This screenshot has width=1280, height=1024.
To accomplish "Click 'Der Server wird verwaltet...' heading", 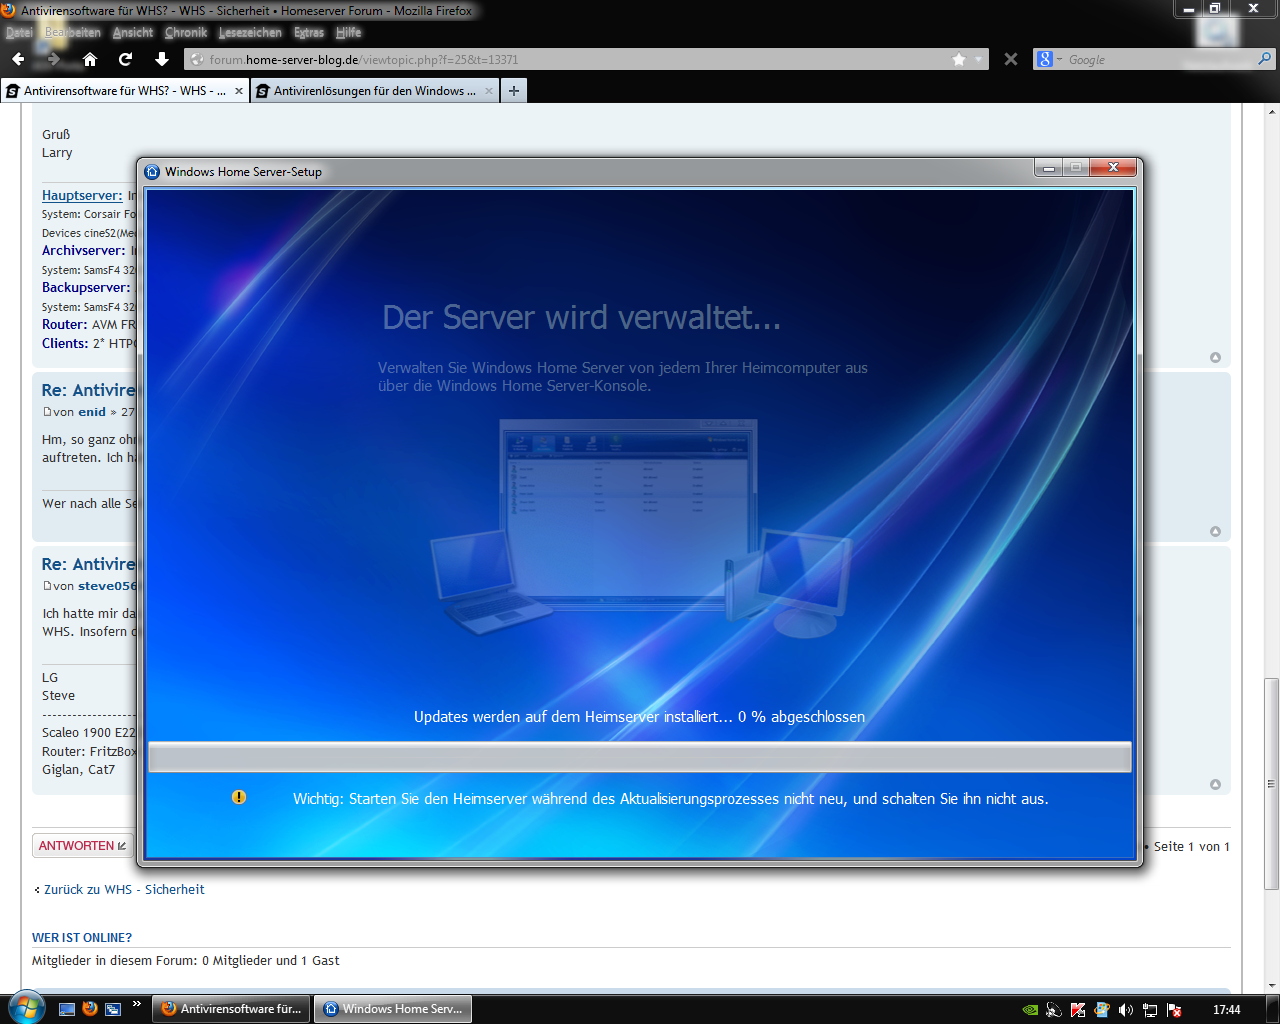I will tap(581, 317).
